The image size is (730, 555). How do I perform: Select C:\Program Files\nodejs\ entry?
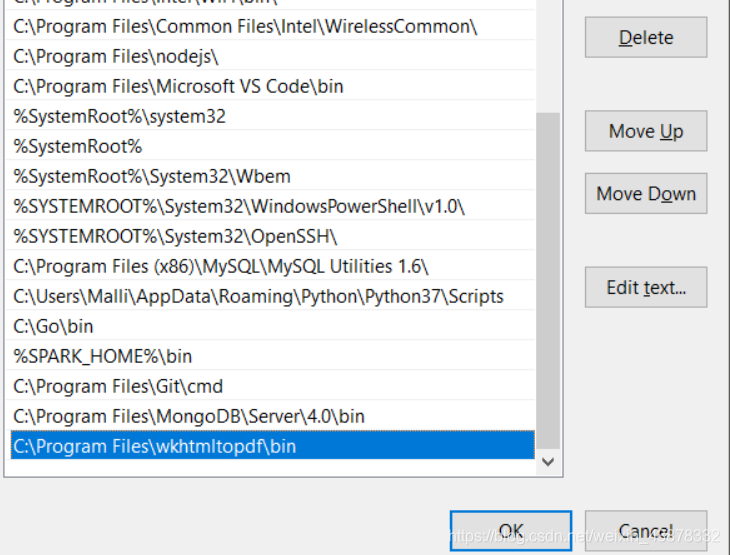coord(270,56)
